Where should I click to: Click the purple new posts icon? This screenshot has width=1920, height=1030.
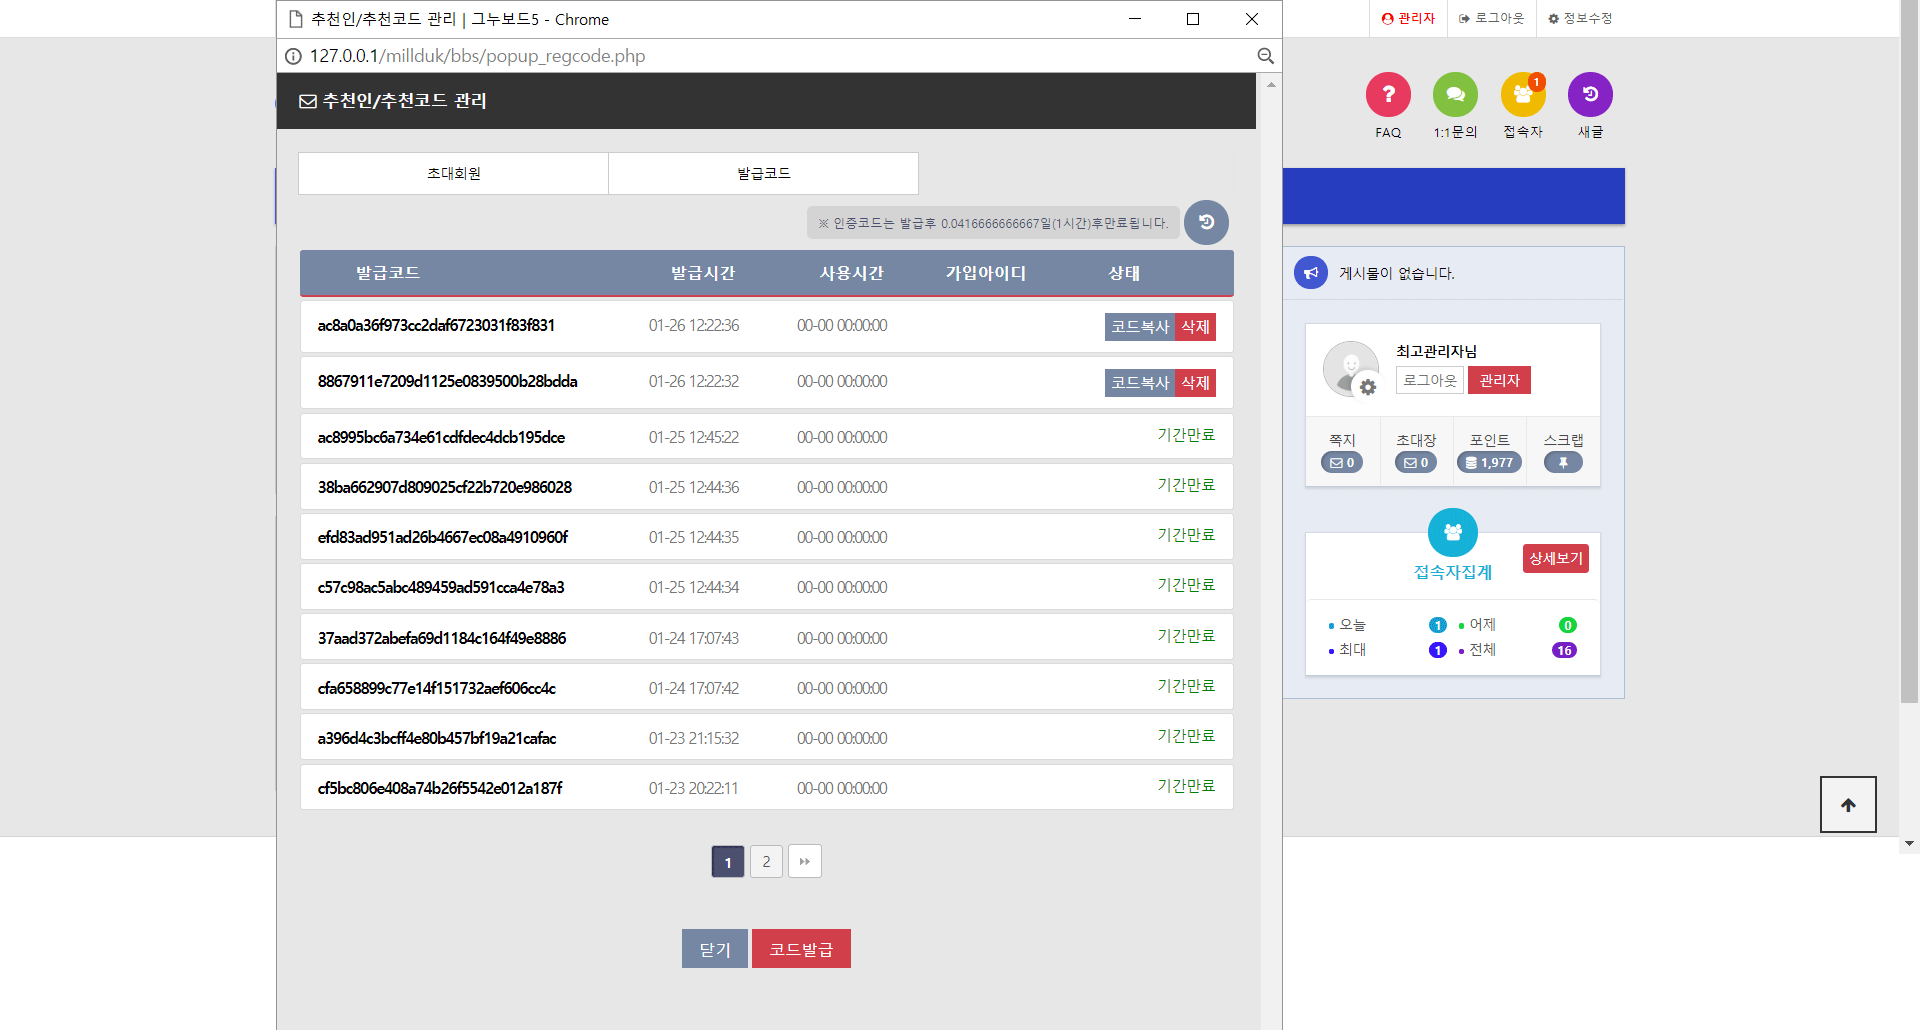click(1590, 95)
